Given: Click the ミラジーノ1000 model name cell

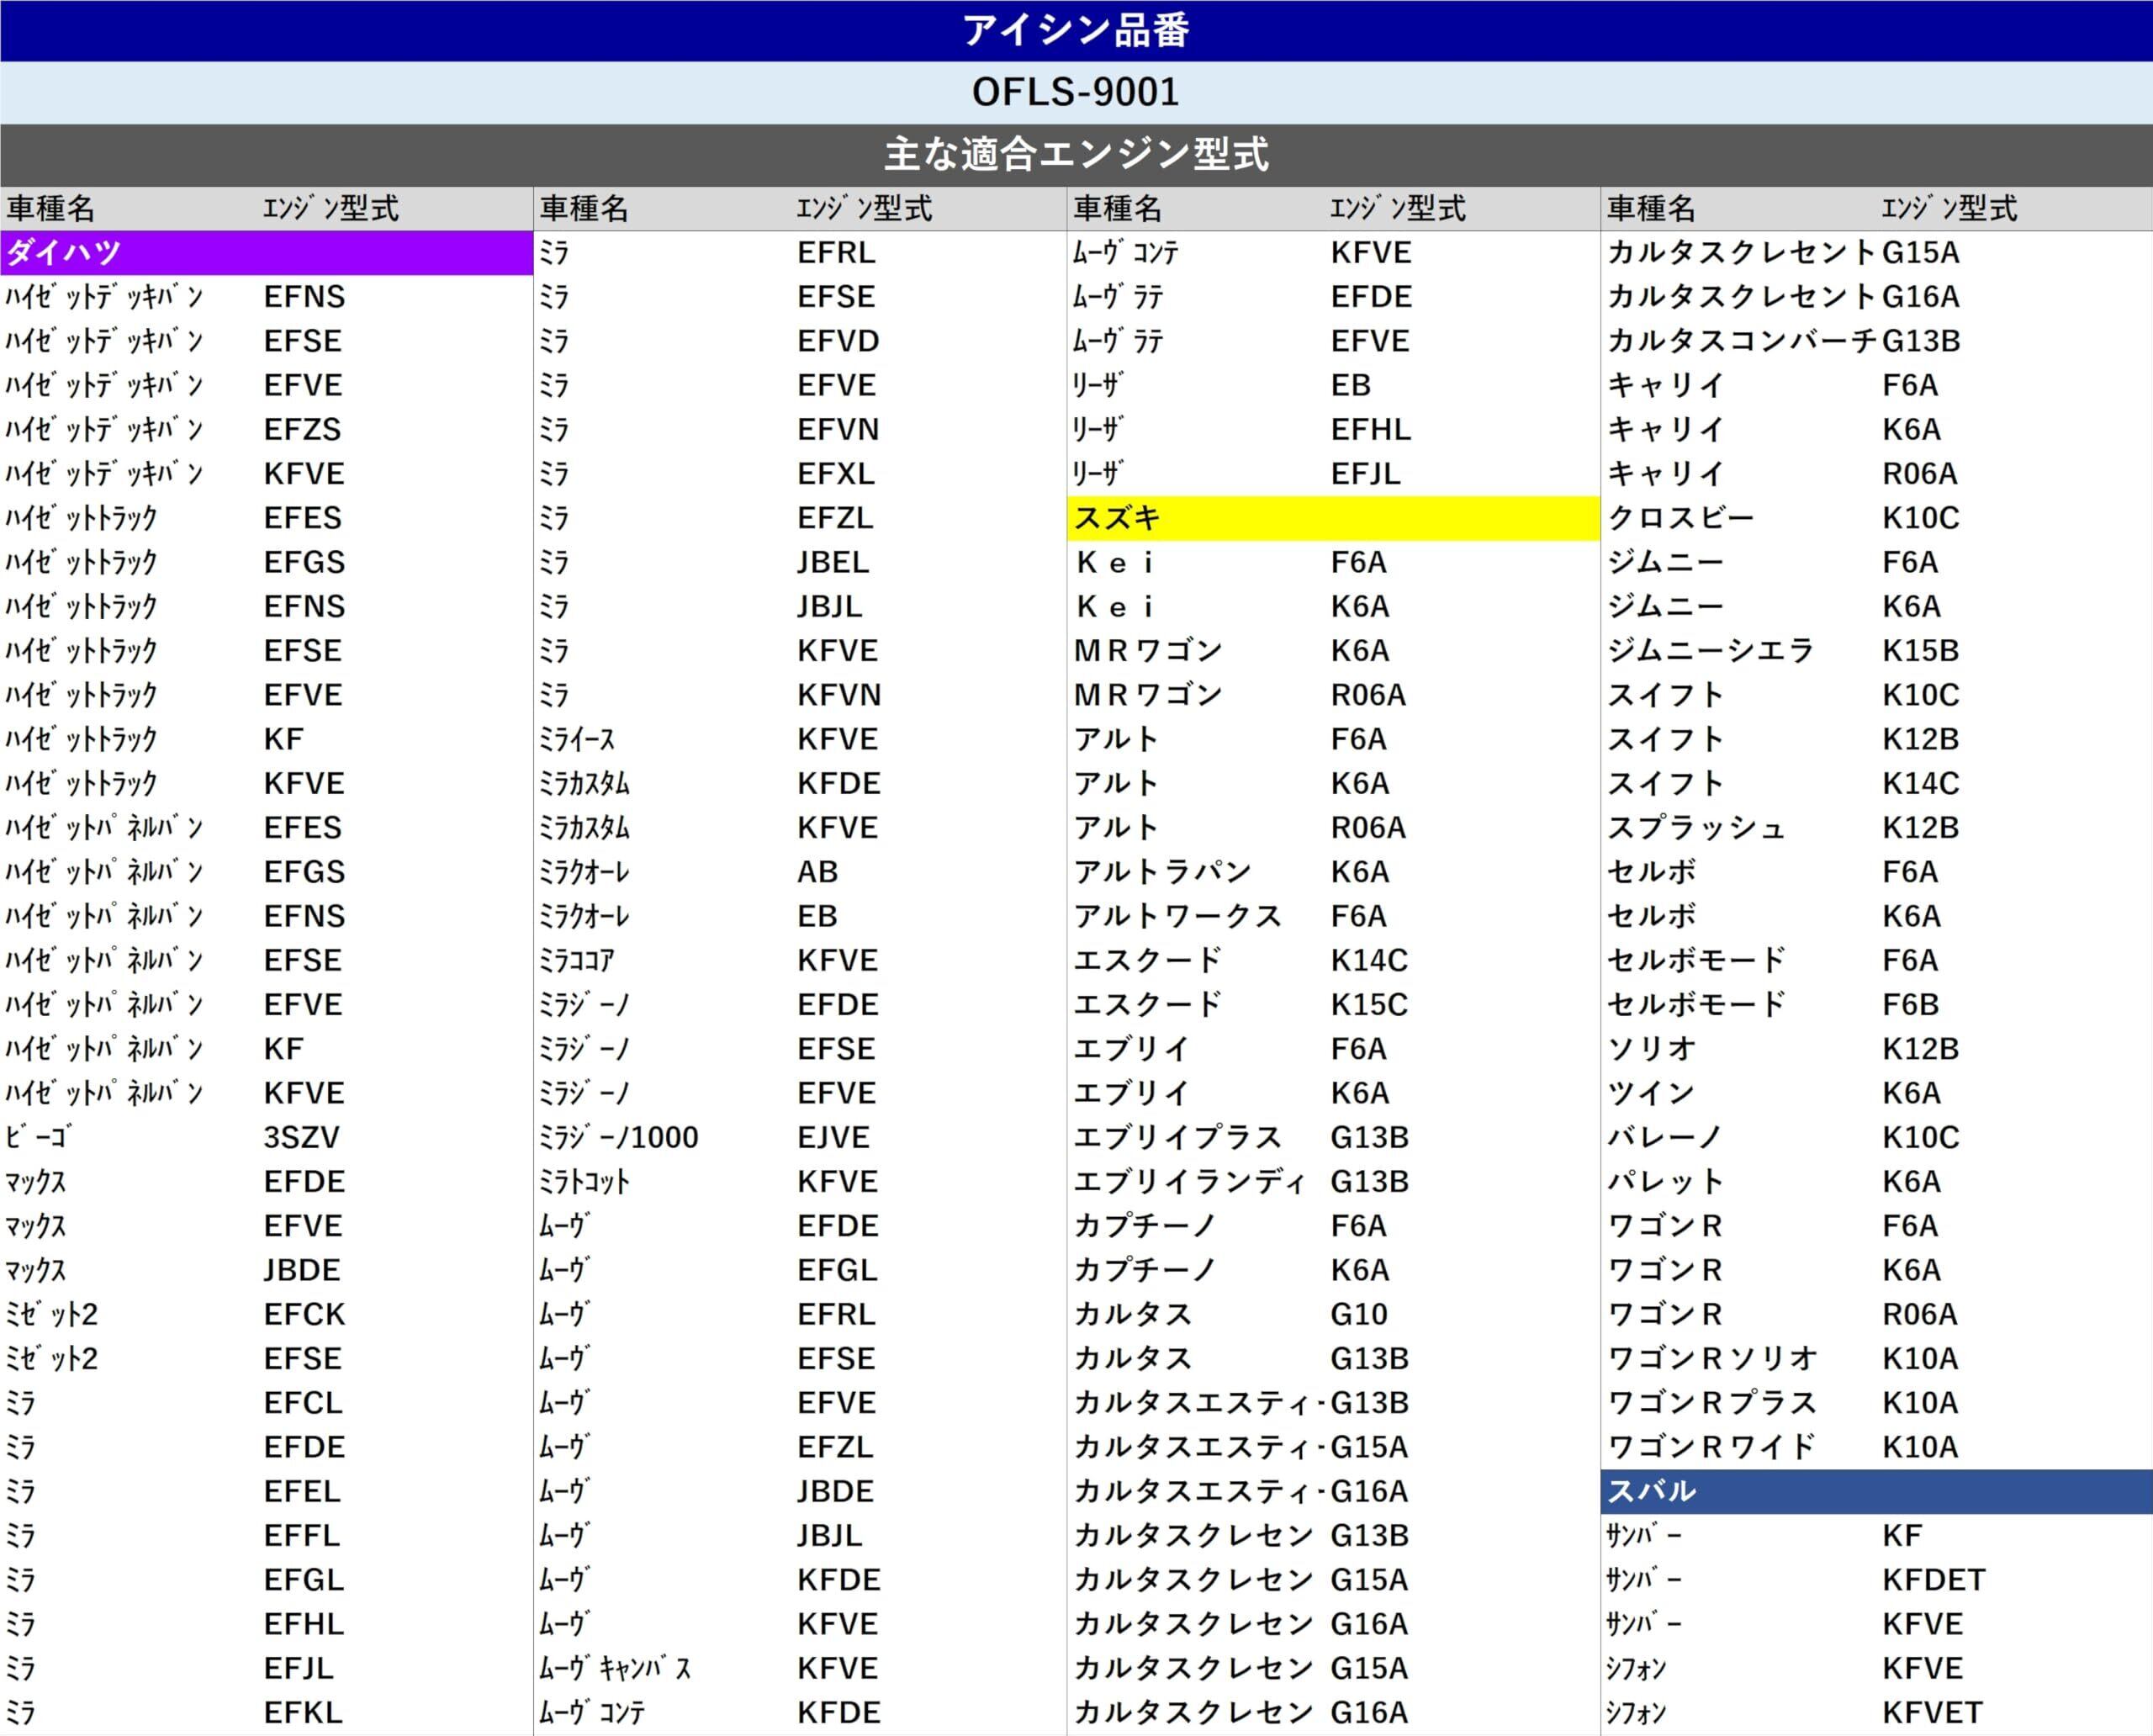Looking at the screenshot, I should point(618,1137).
